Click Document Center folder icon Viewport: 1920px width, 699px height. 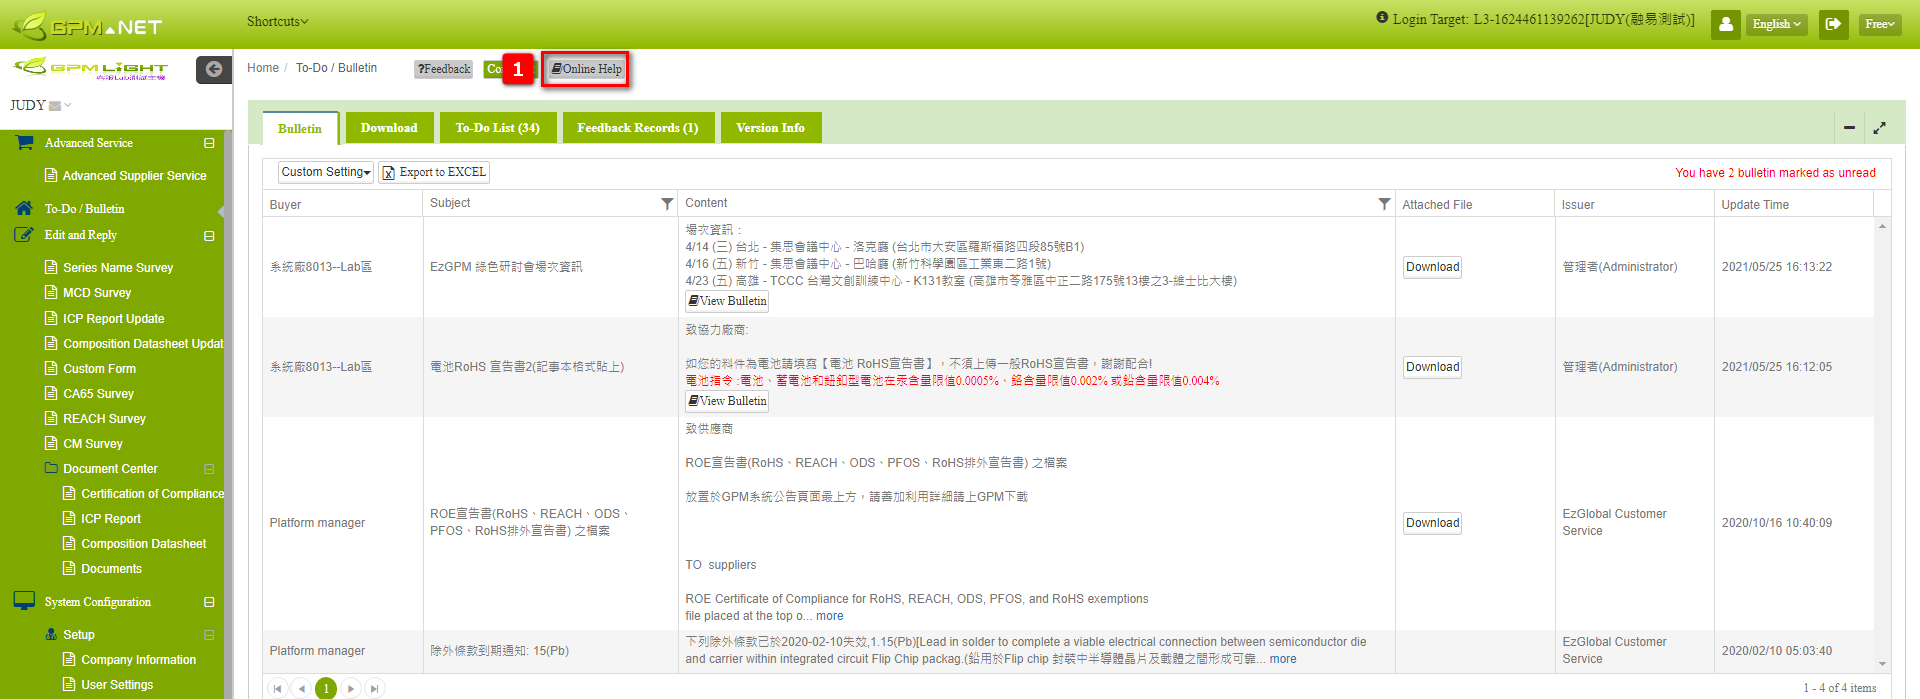coord(51,468)
